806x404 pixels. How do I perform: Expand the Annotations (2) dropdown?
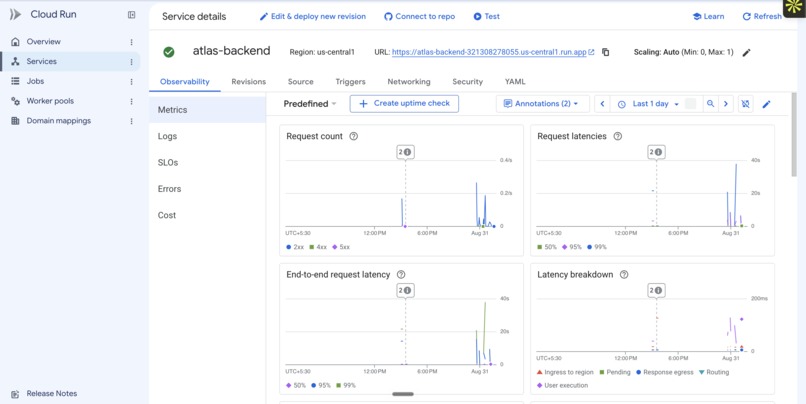point(543,104)
